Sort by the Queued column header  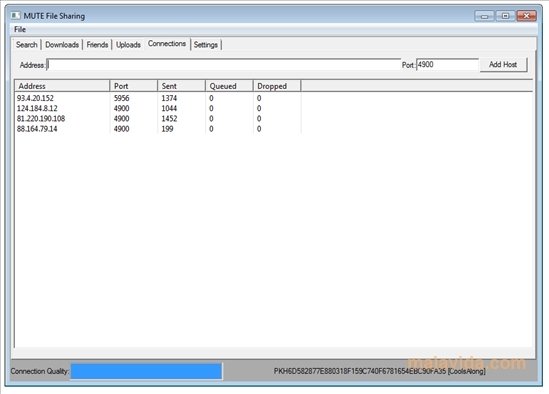click(x=229, y=86)
